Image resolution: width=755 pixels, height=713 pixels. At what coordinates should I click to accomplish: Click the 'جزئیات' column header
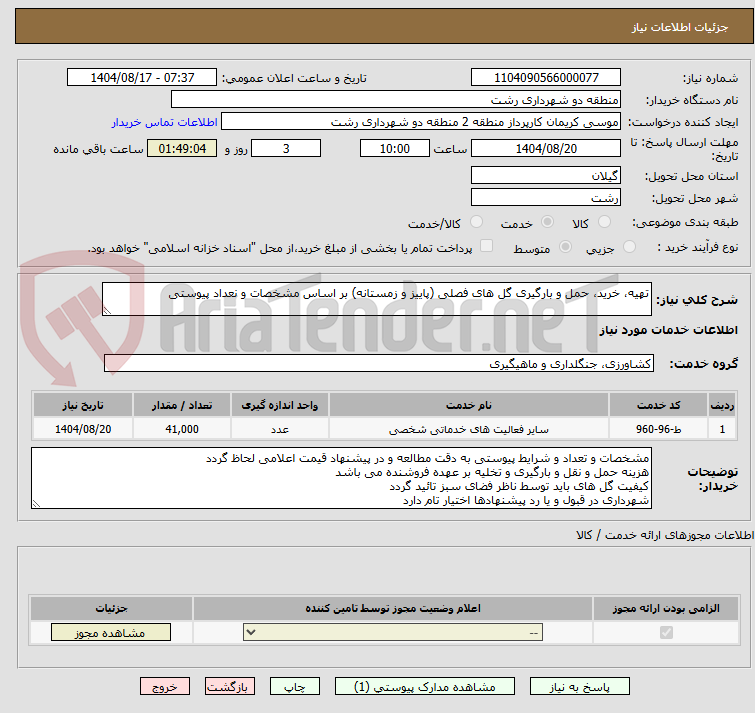point(111,609)
